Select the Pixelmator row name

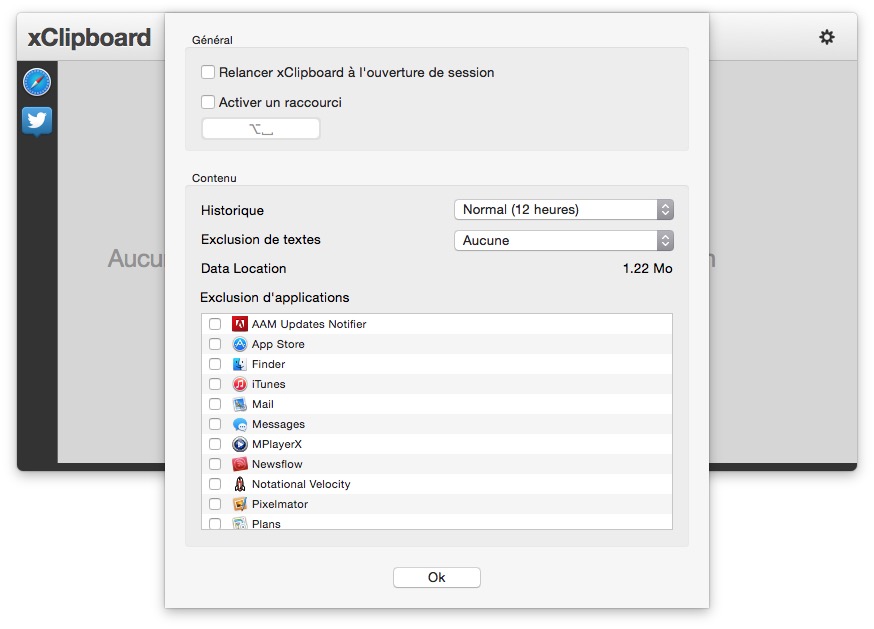(280, 504)
